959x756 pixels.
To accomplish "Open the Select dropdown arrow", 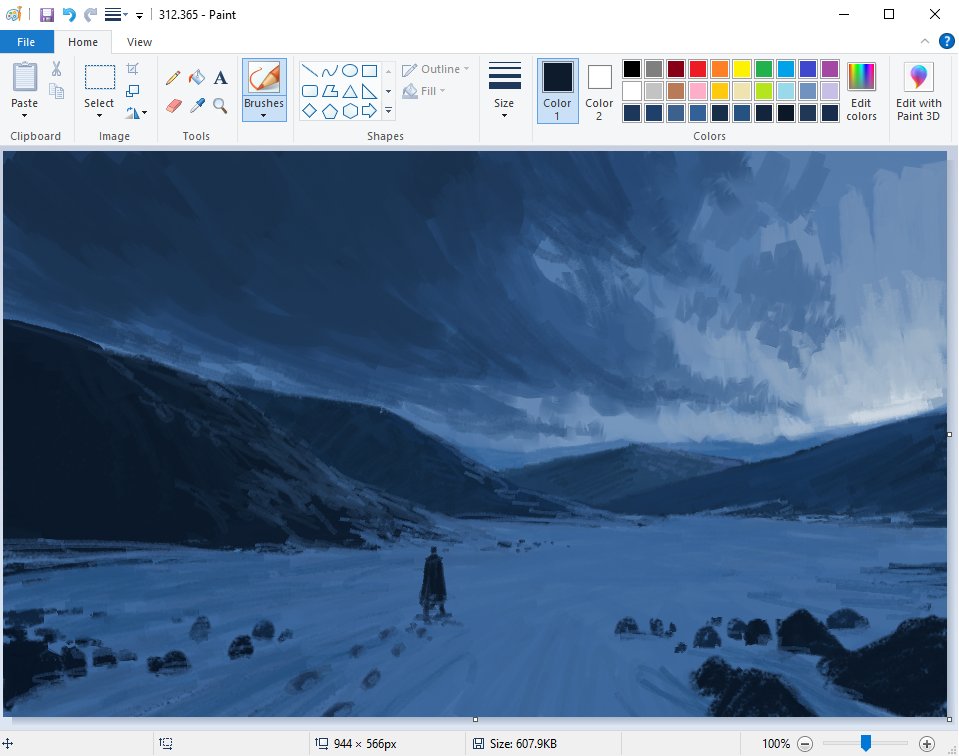I will point(99,116).
